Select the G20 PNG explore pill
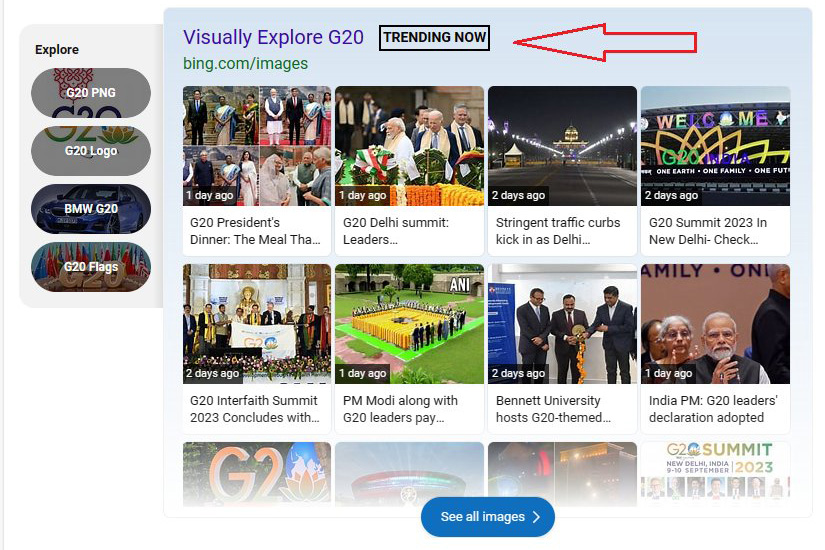The image size is (825, 550). click(x=91, y=93)
